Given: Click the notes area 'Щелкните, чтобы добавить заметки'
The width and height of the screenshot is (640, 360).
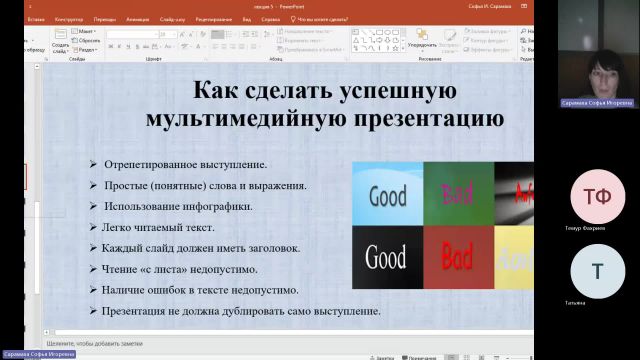Looking at the screenshot, I should [x=94, y=344].
